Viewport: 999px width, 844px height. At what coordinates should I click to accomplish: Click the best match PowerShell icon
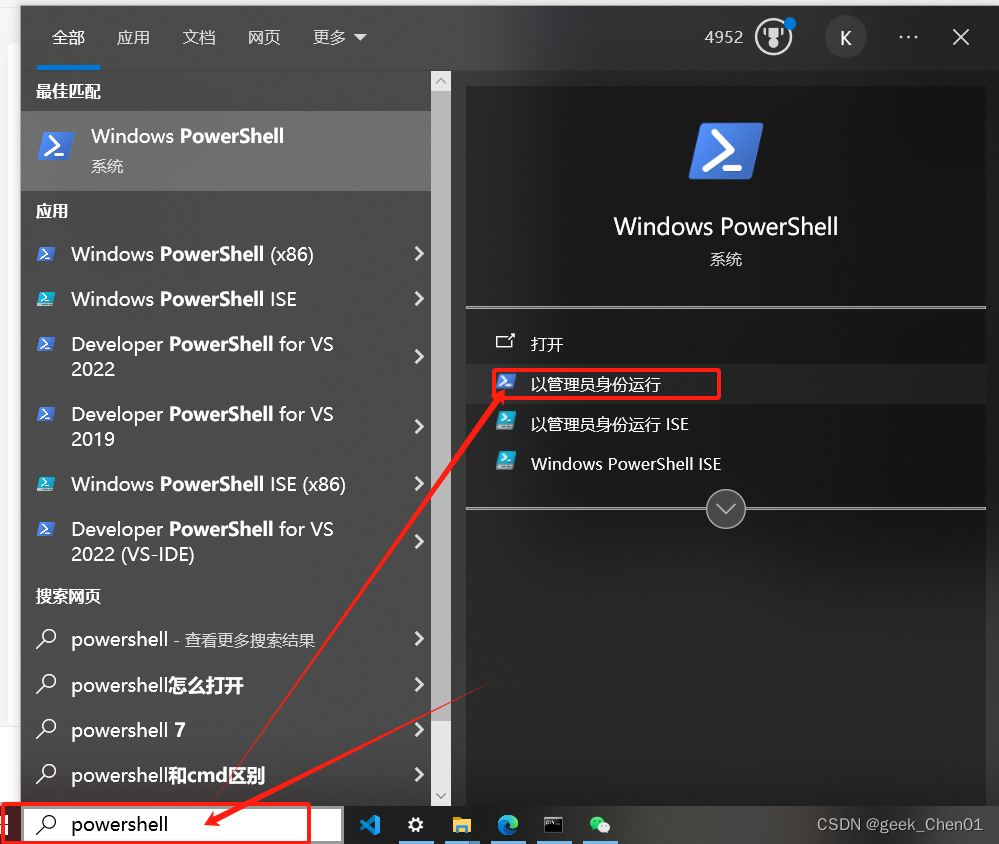[56, 146]
